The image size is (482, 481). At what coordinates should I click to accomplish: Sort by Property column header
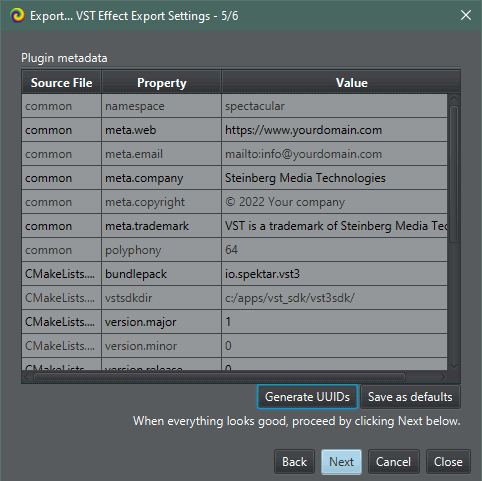coord(162,83)
